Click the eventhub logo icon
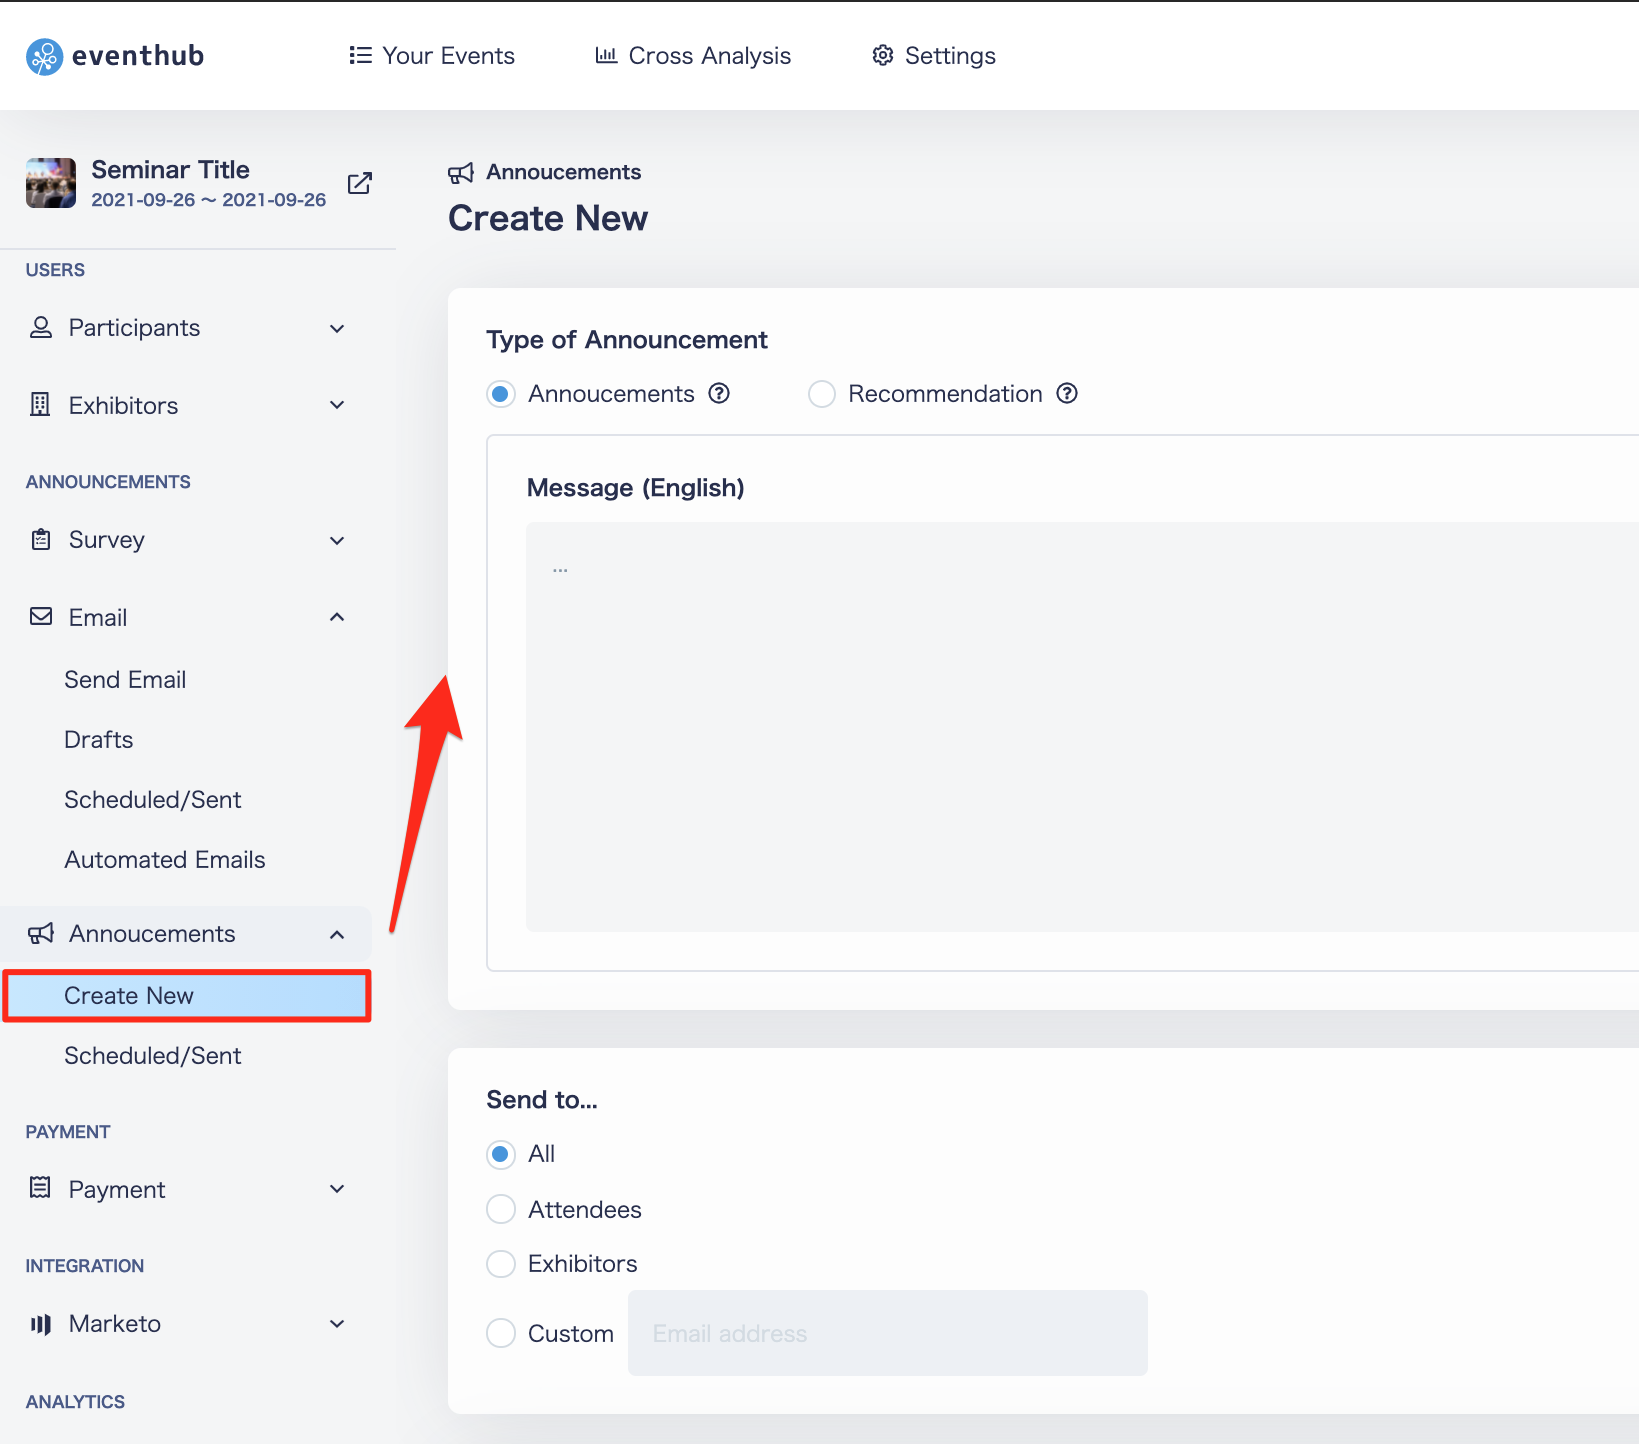Viewport: 1639px width, 1444px height. click(44, 57)
